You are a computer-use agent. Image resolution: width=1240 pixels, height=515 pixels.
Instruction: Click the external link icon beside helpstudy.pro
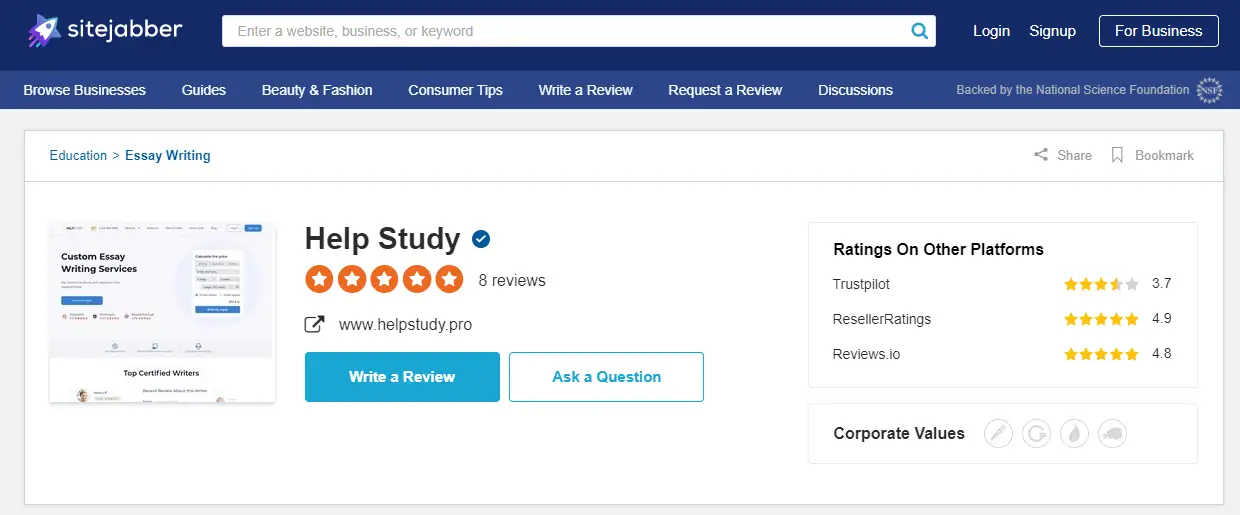[314, 324]
